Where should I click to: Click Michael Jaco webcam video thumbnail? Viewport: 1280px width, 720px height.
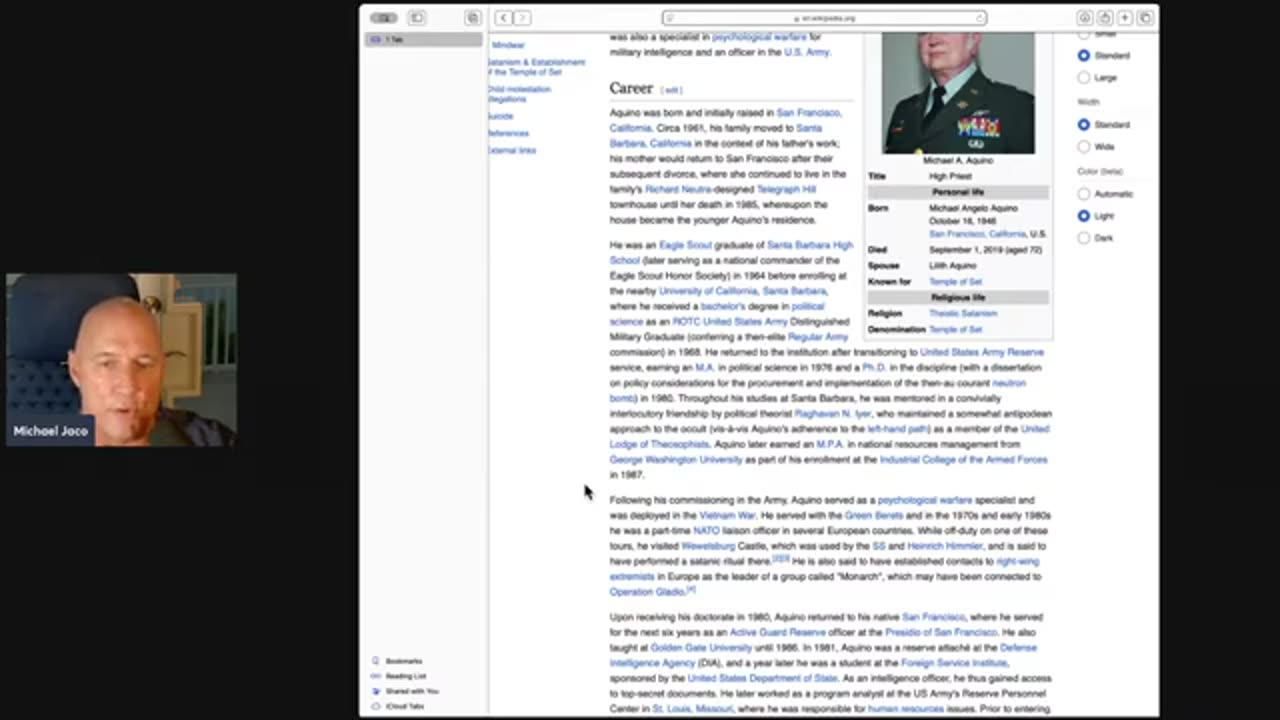121,360
